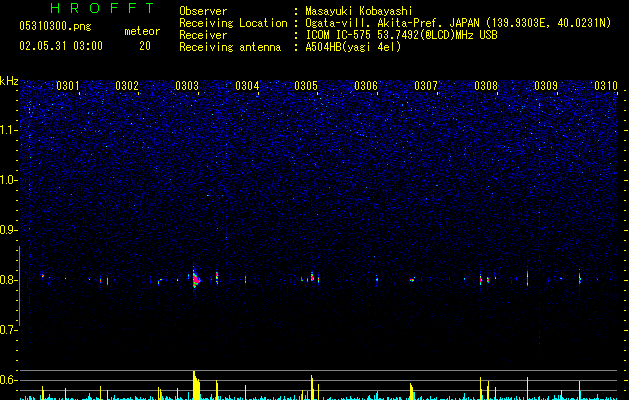Click the meteor echo near 0307
This screenshot has width=629, height=400.
coord(412,280)
